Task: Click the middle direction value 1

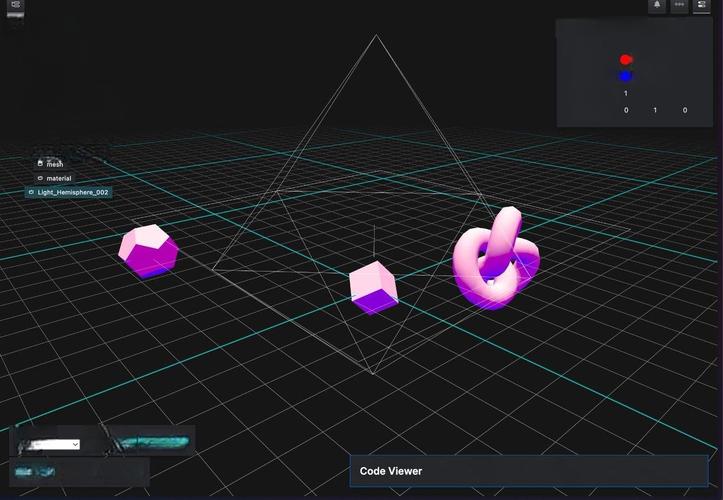Action: tap(655, 110)
